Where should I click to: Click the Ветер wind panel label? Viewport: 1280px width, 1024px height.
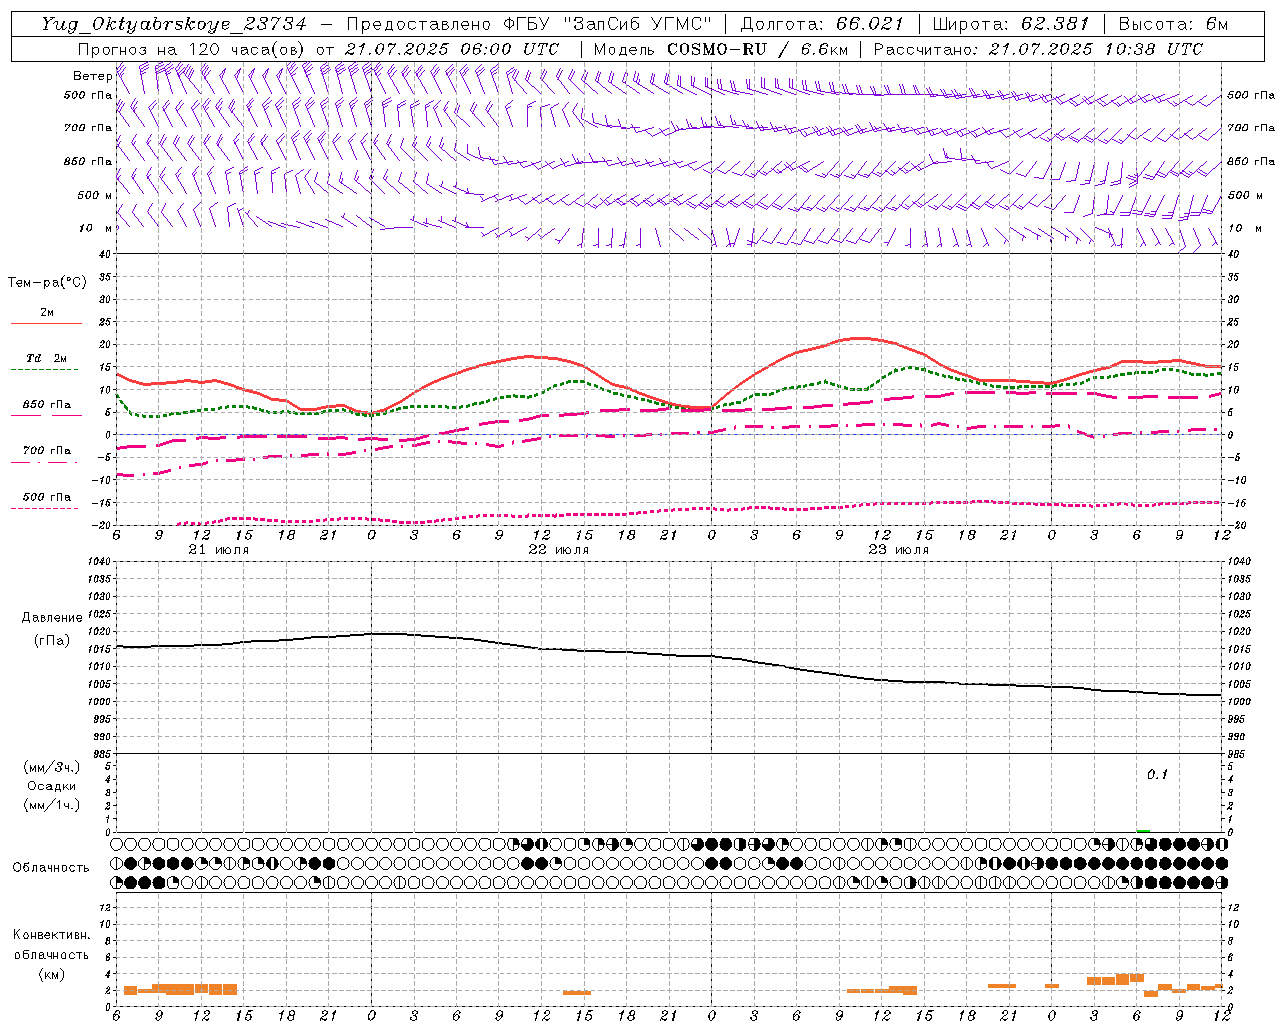point(92,76)
